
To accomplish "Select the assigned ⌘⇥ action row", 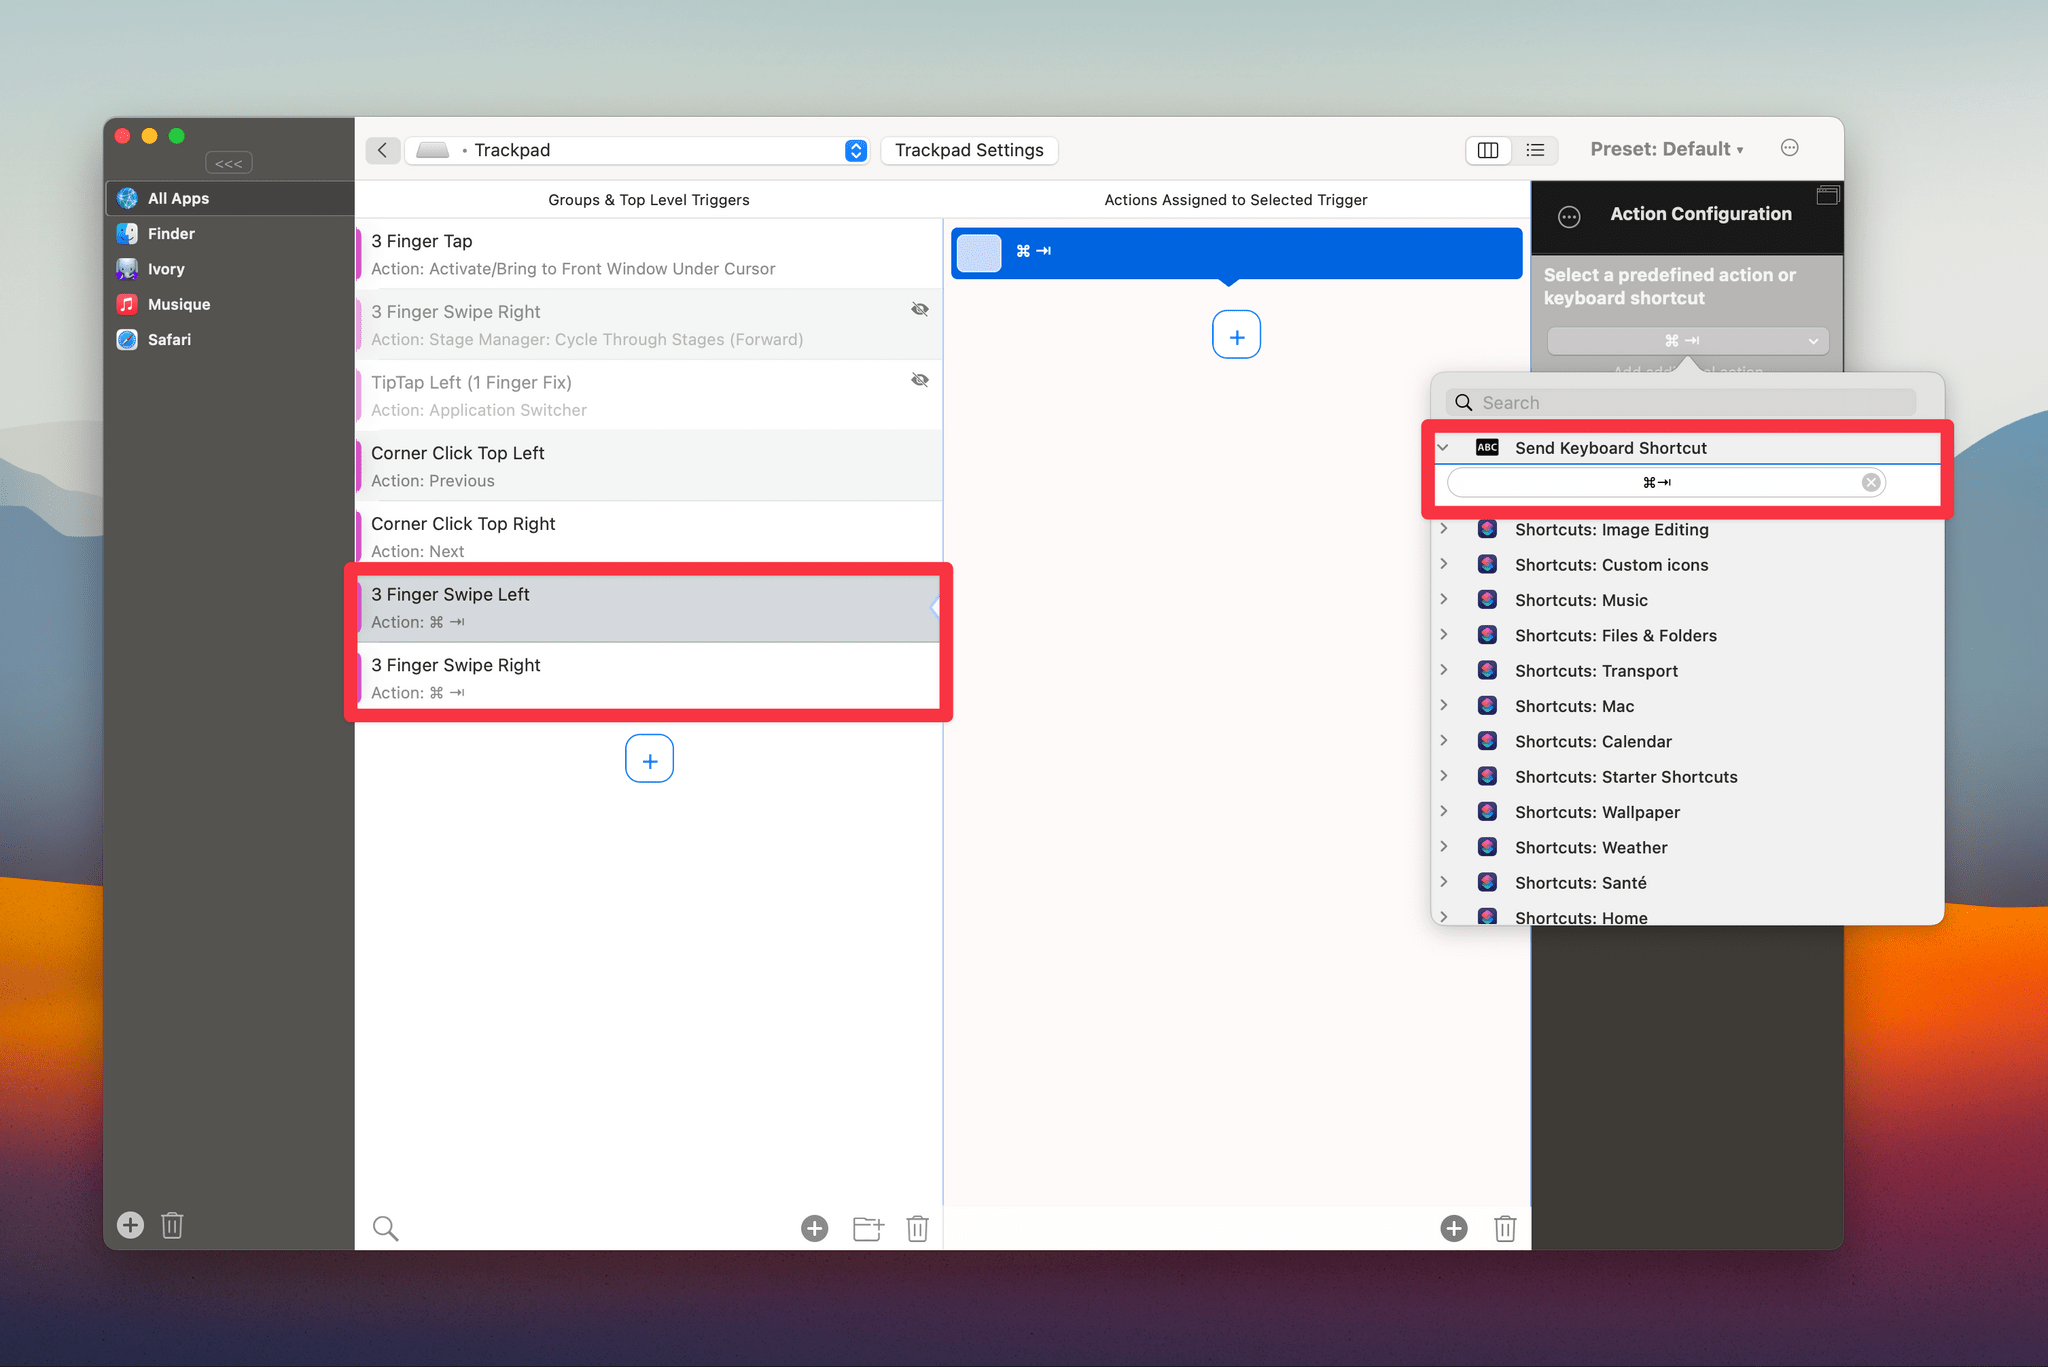I will (1236, 252).
